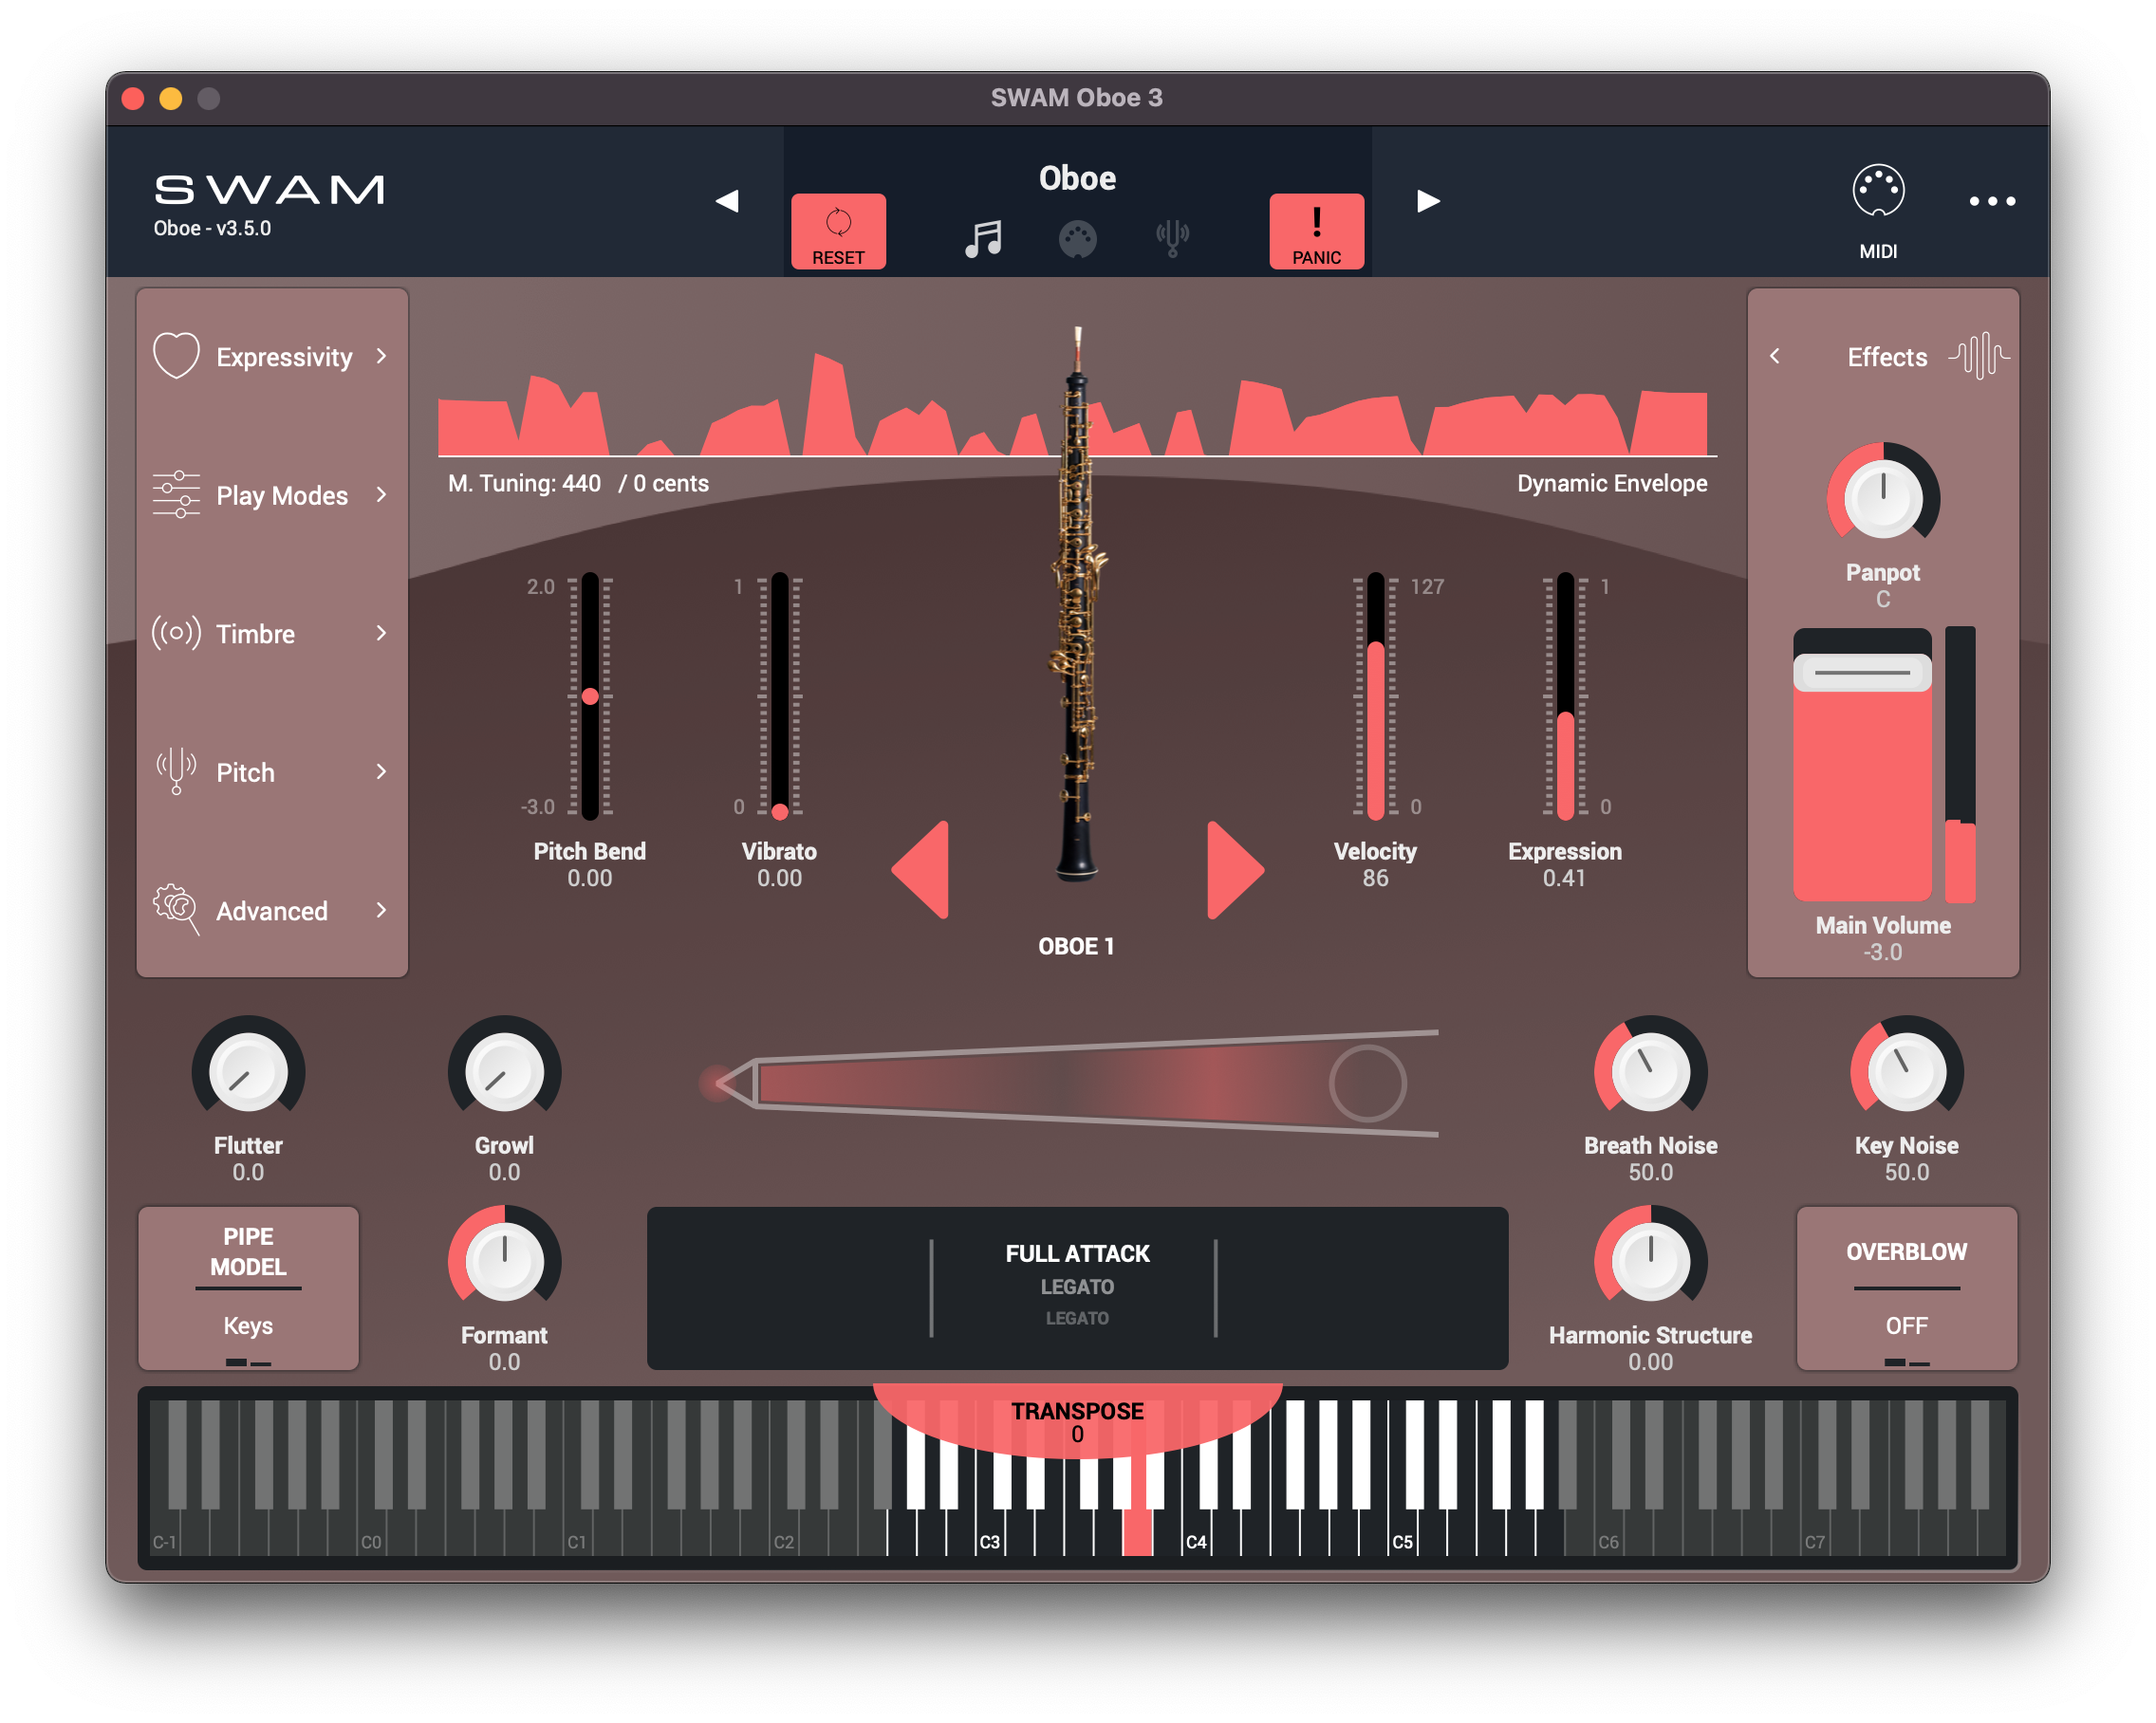The width and height of the screenshot is (2156, 1723).
Task: Click the 0 cents tuning value
Action: point(670,484)
